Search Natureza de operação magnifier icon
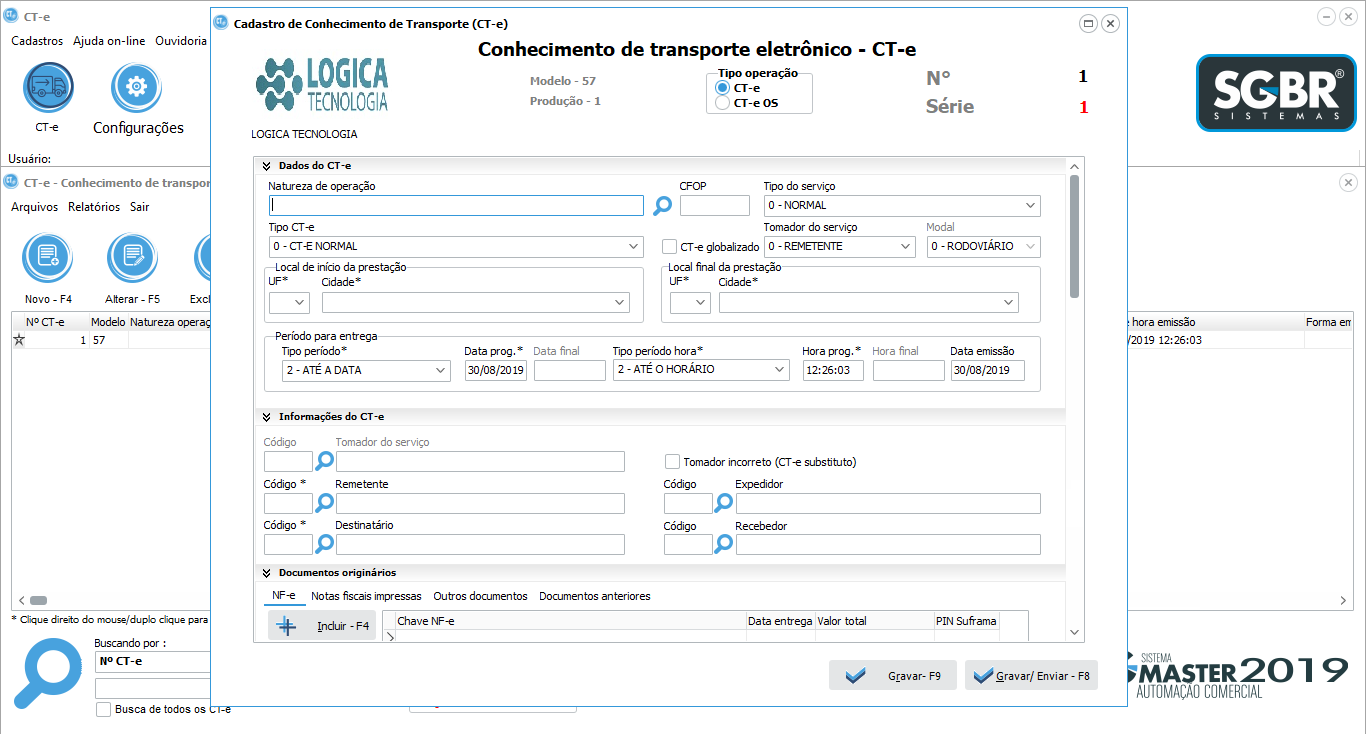Image resolution: width=1366 pixels, height=734 pixels. [662, 205]
